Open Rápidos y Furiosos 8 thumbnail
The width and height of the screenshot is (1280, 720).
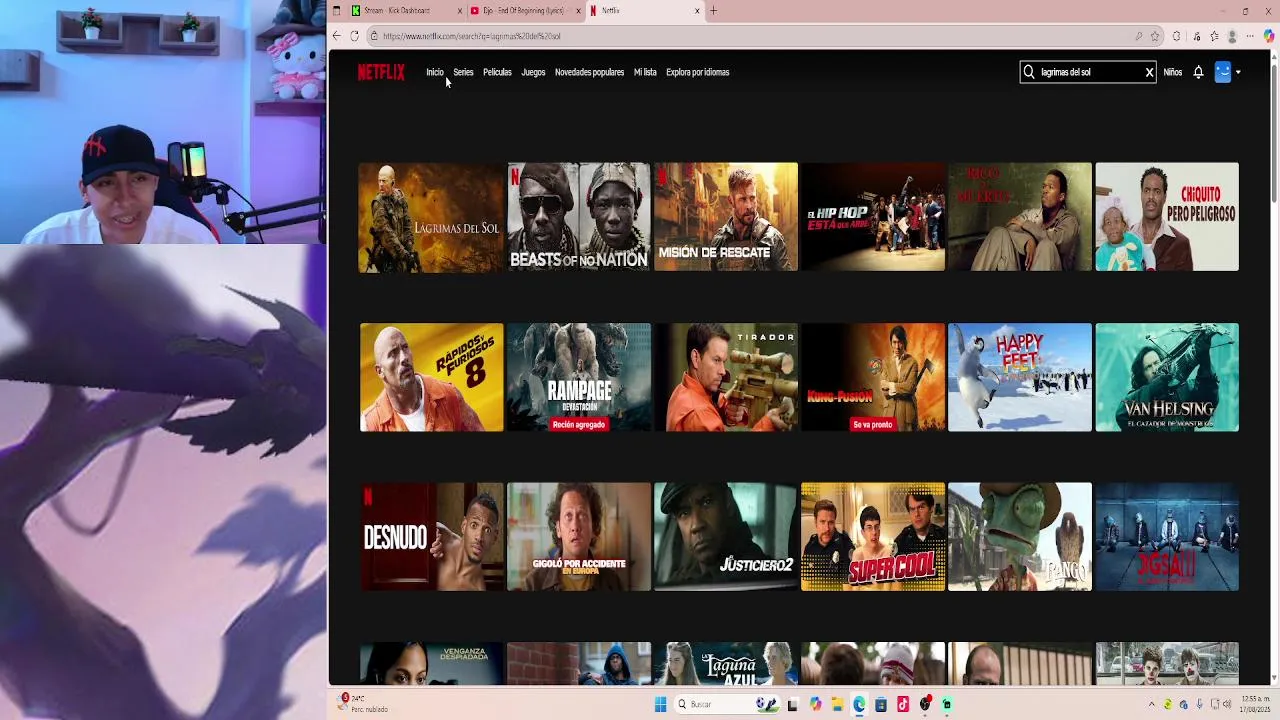(431, 377)
